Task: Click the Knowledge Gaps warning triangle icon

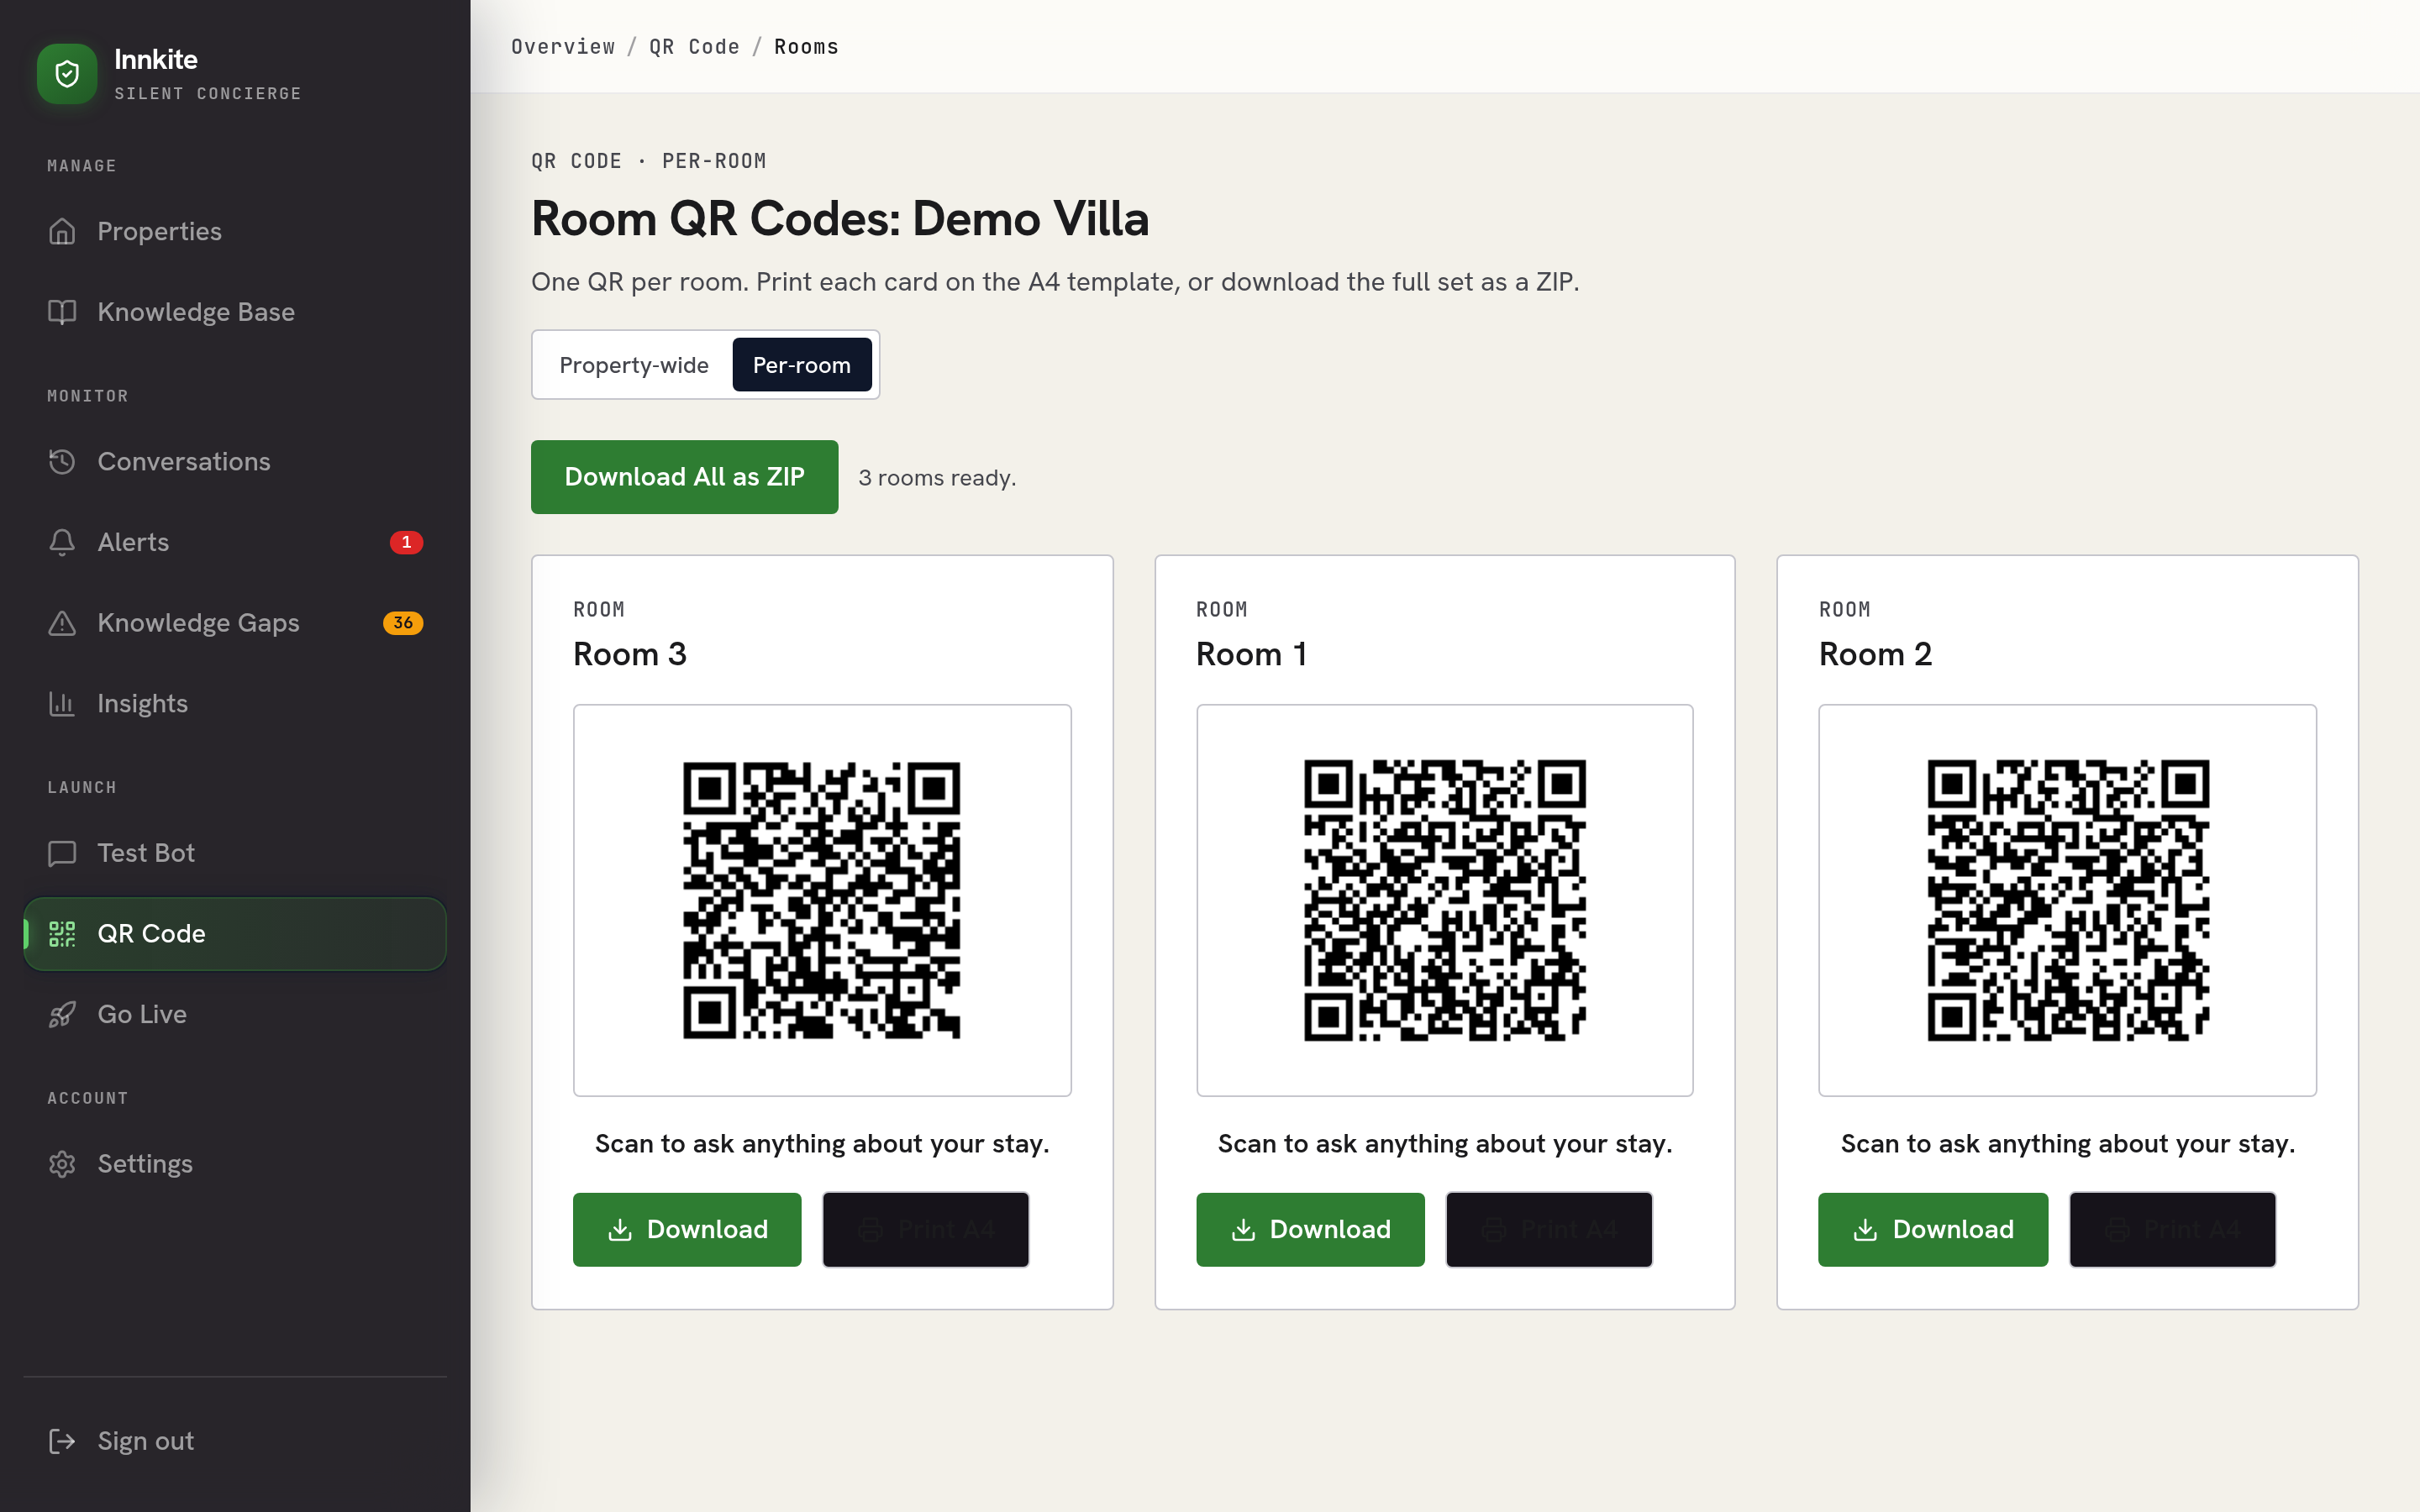Action: [62, 623]
